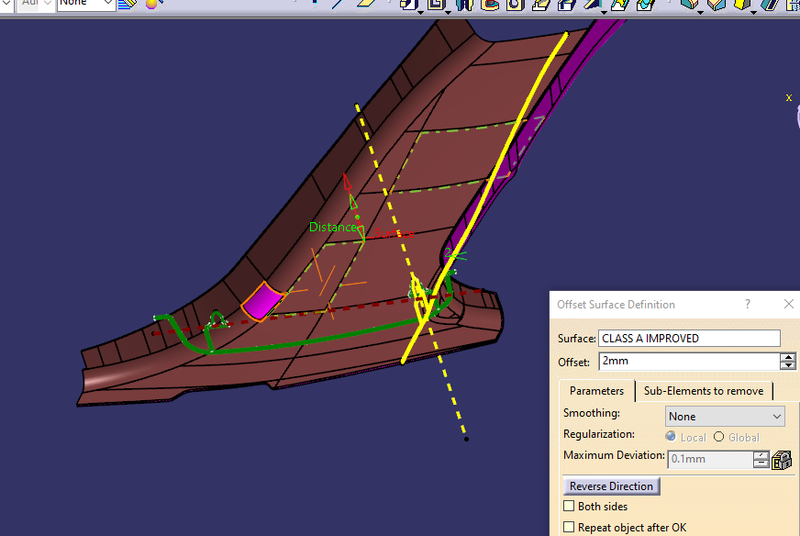
Task: Switch to the Parameters tab
Action: 596,391
